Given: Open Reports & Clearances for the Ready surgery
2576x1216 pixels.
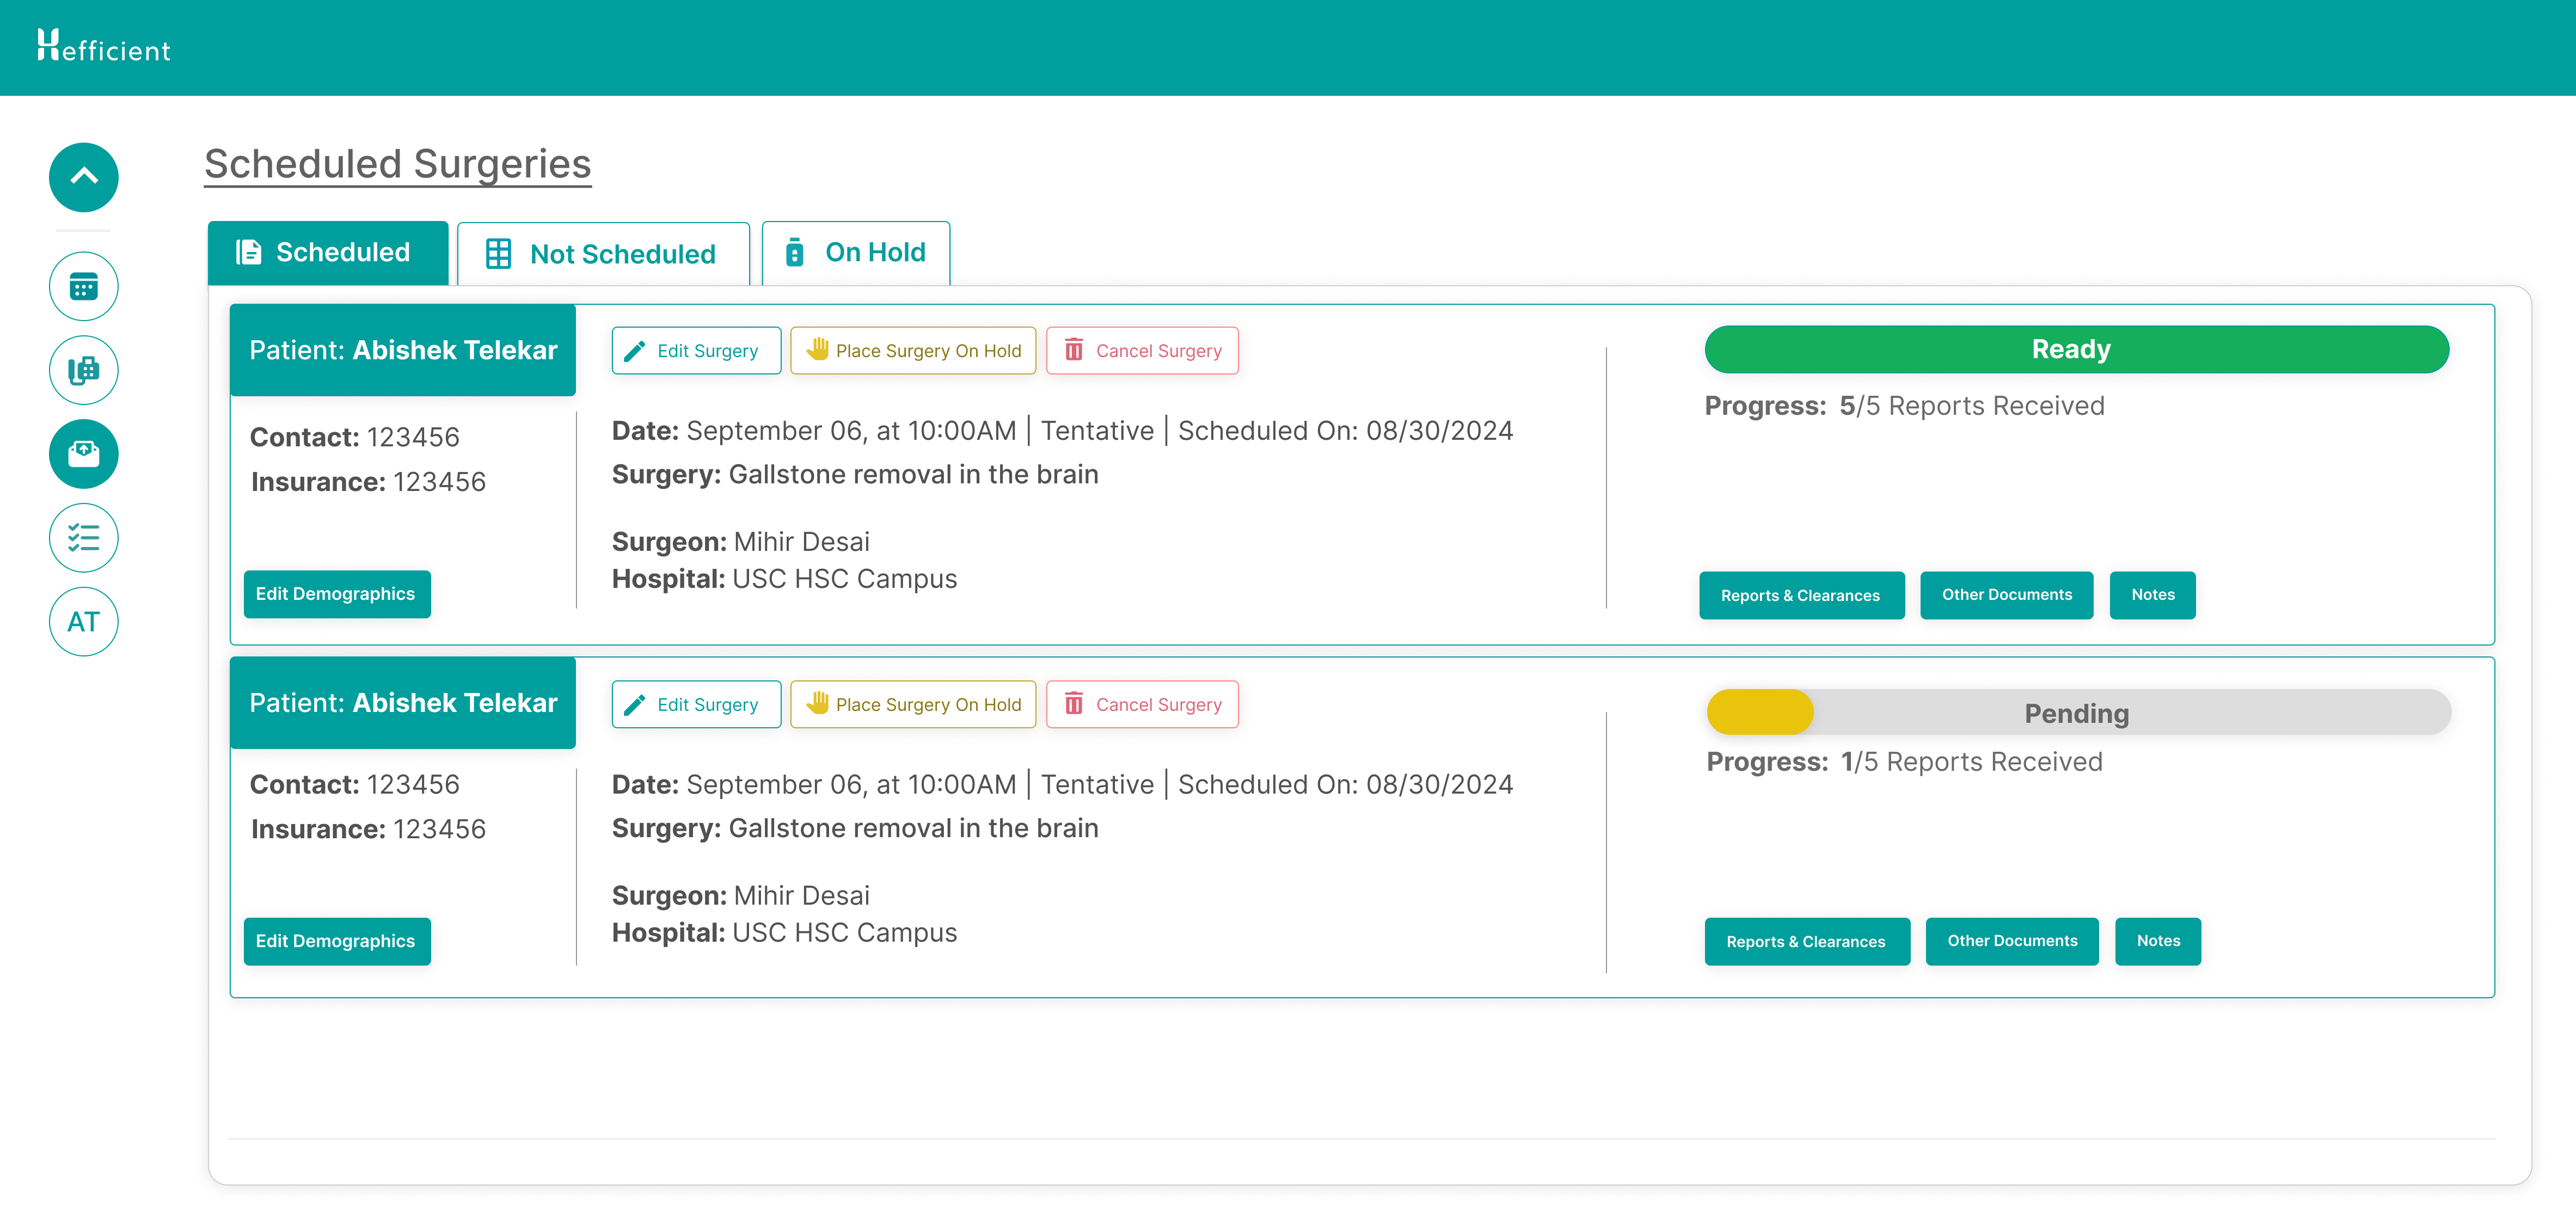Looking at the screenshot, I should (x=1802, y=596).
